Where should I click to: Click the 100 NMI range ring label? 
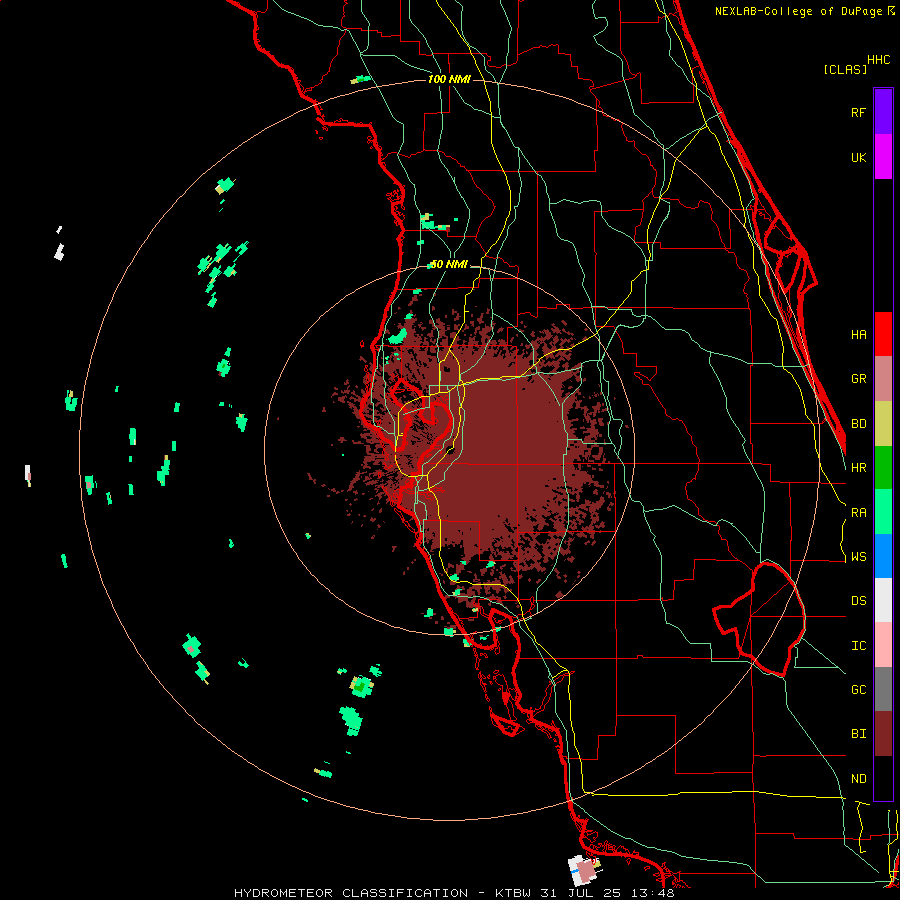(449, 79)
